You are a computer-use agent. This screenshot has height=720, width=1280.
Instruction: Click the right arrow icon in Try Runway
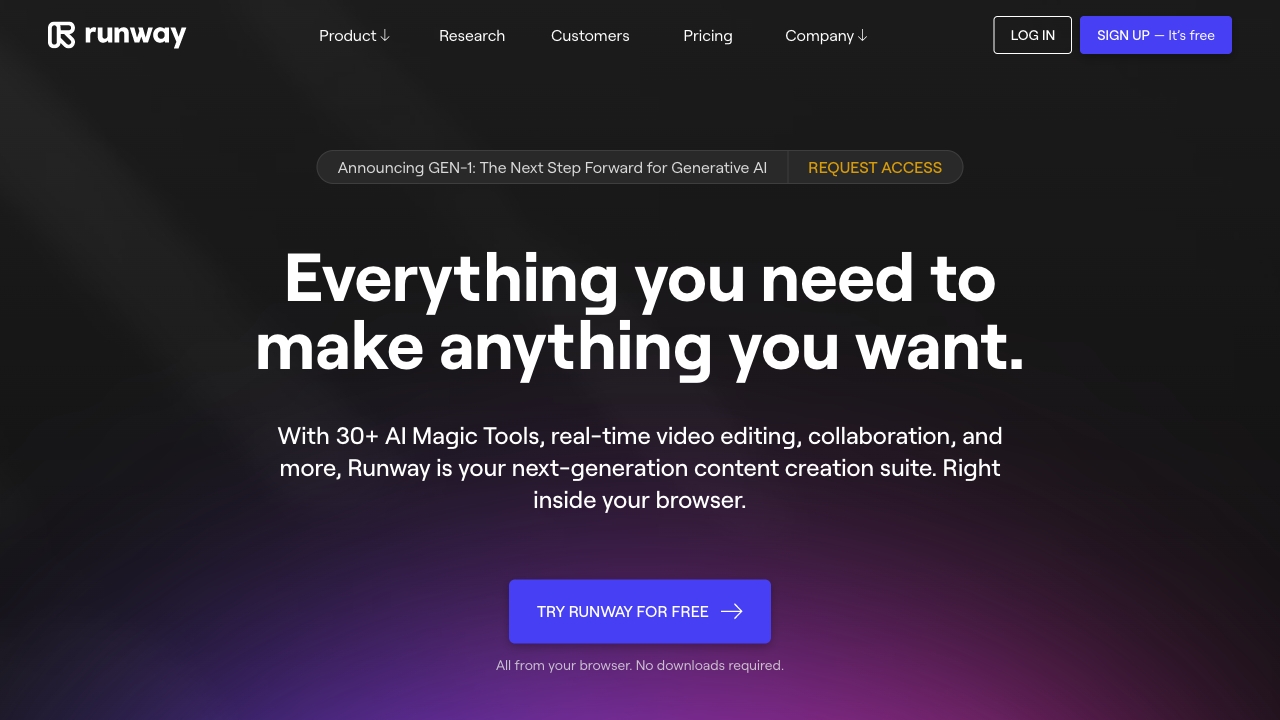pyautogui.click(x=732, y=611)
